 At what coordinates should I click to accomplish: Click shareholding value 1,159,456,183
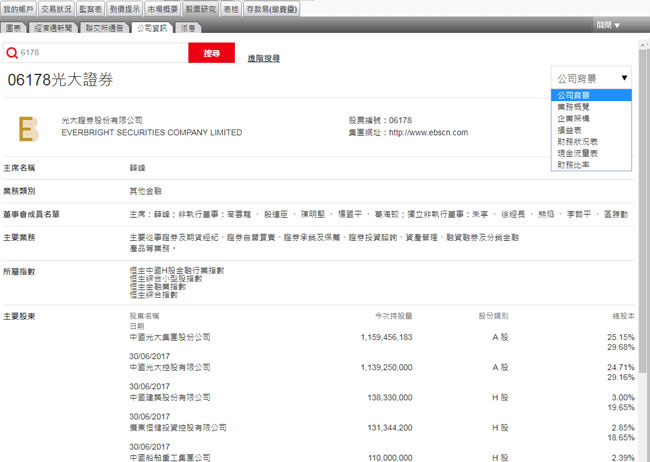pyautogui.click(x=386, y=337)
